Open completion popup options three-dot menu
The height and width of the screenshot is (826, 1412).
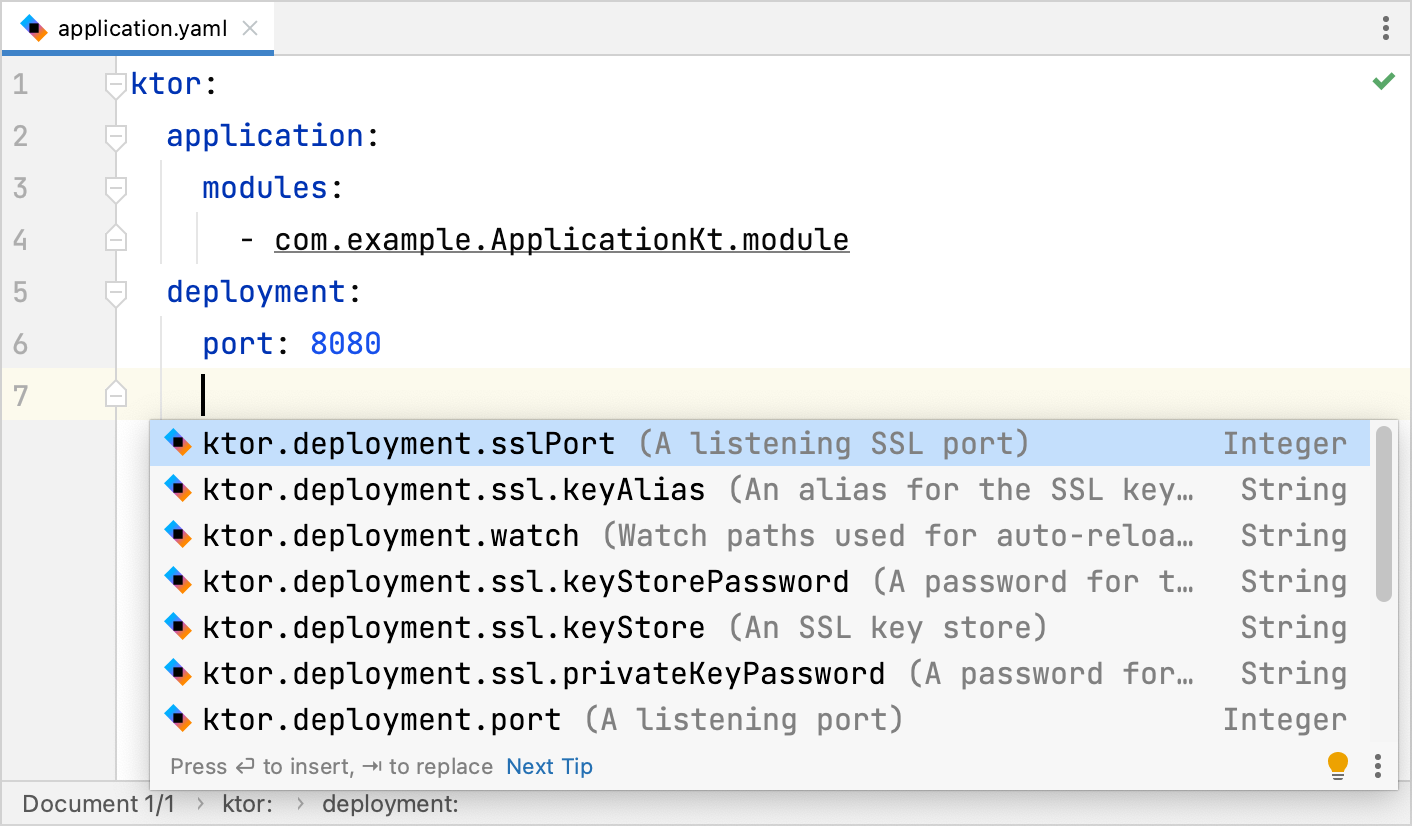point(1377,766)
